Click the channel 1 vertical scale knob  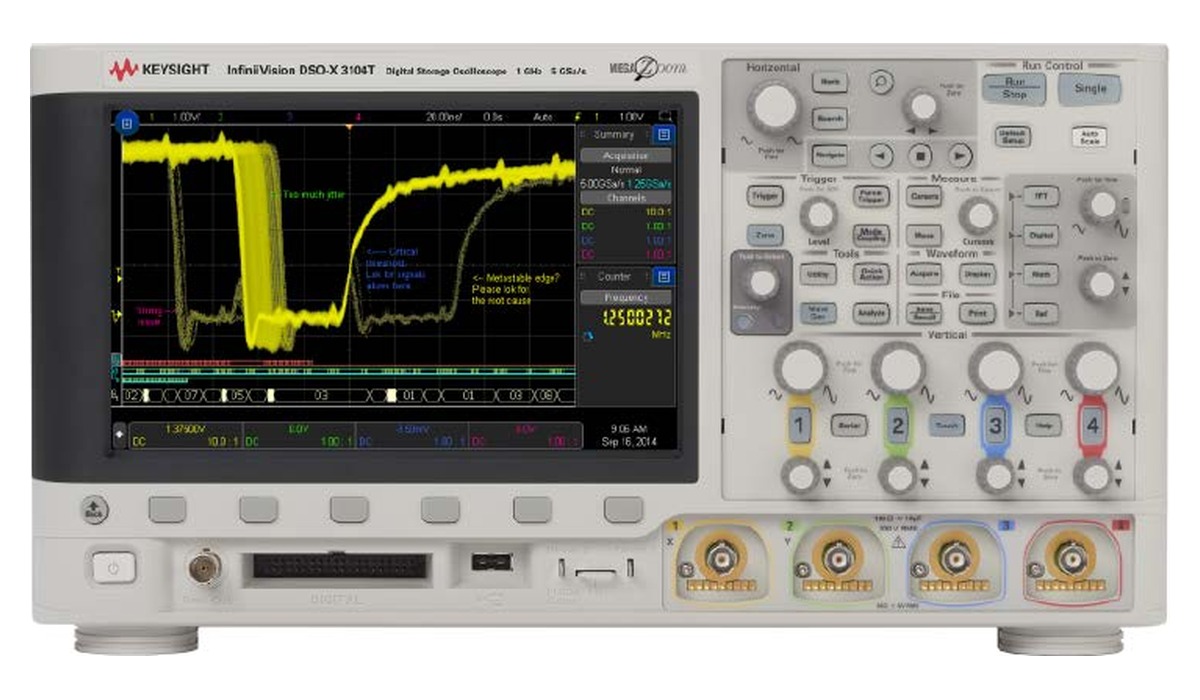(x=801, y=367)
